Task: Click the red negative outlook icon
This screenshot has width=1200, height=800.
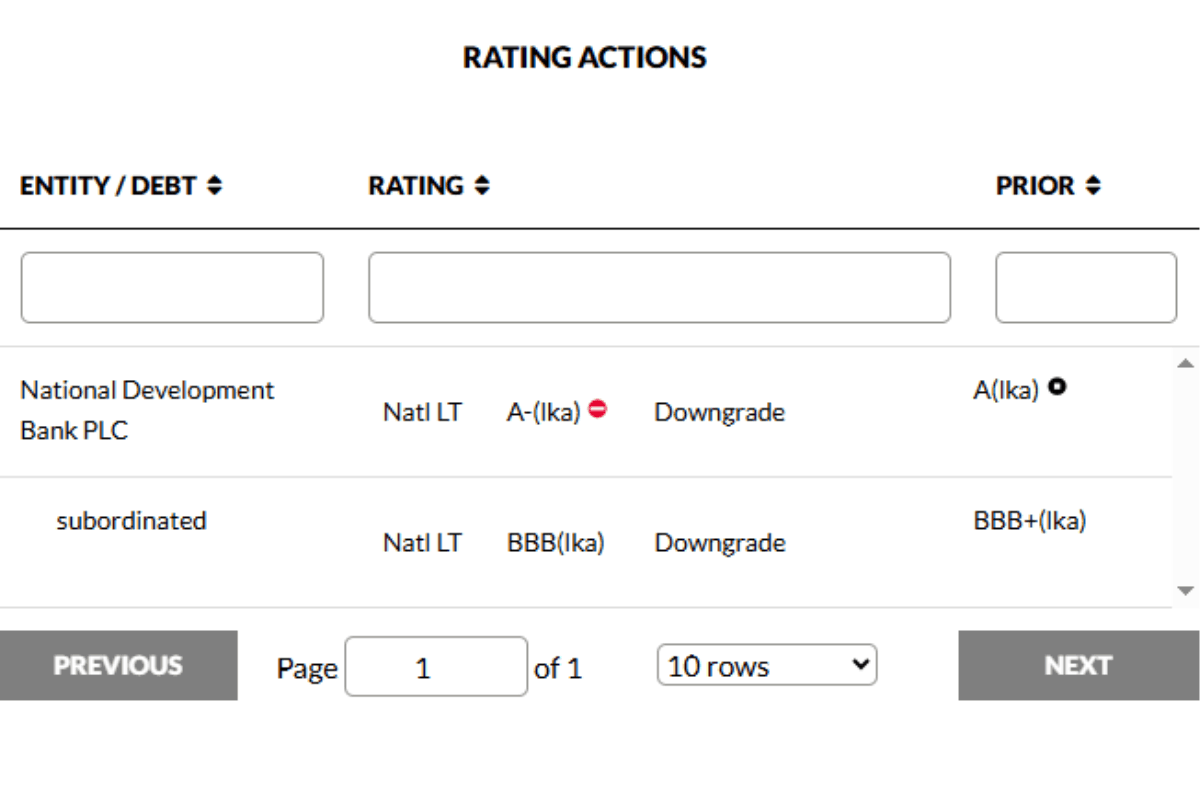Action: (x=597, y=409)
